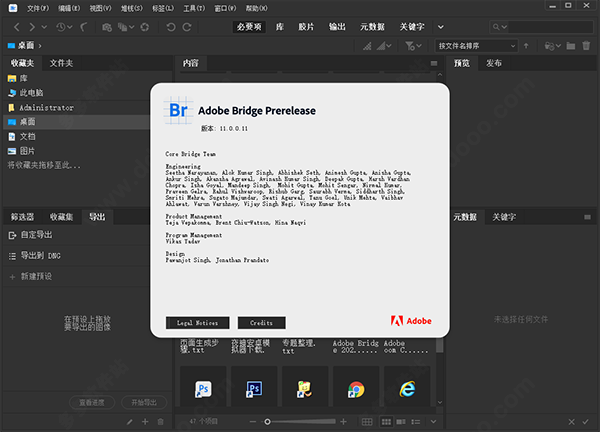Switch to the 关键字 panel tab

click(x=504, y=217)
